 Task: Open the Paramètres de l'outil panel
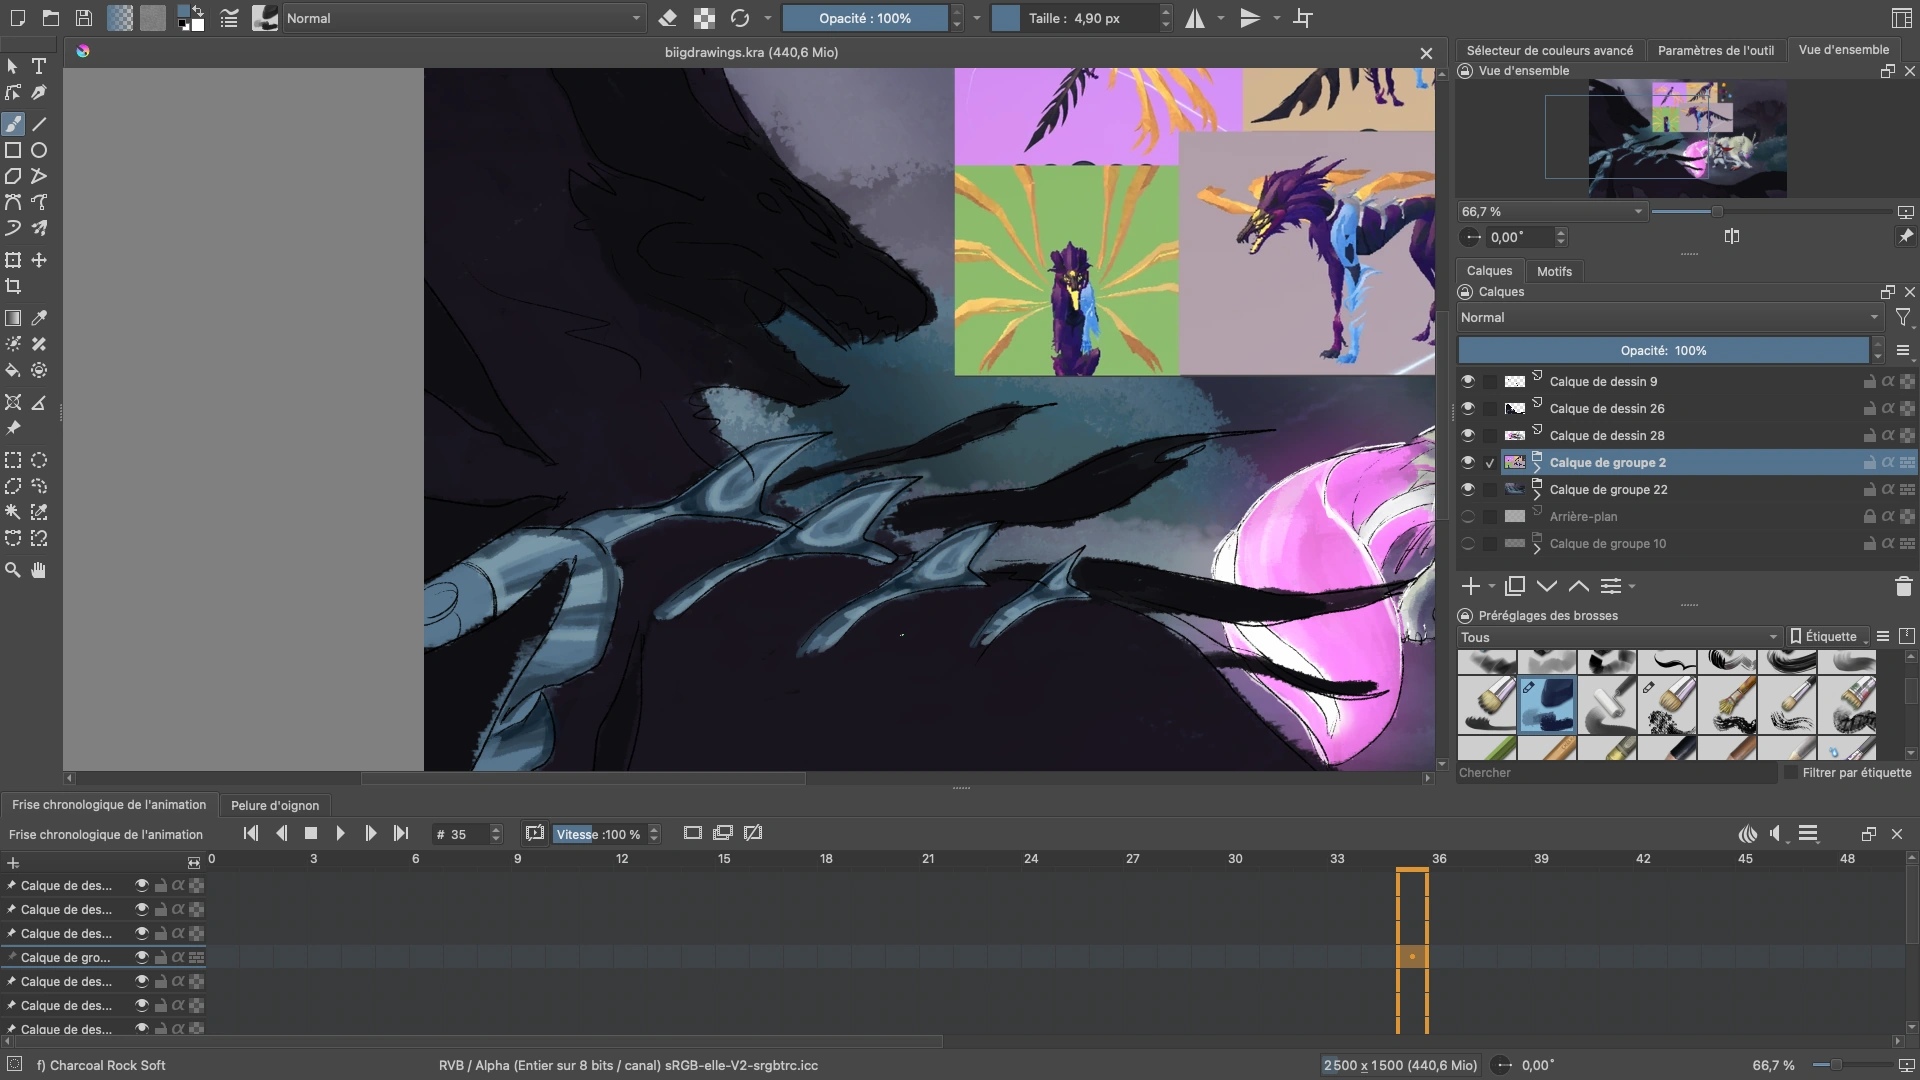pyautogui.click(x=1717, y=49)
